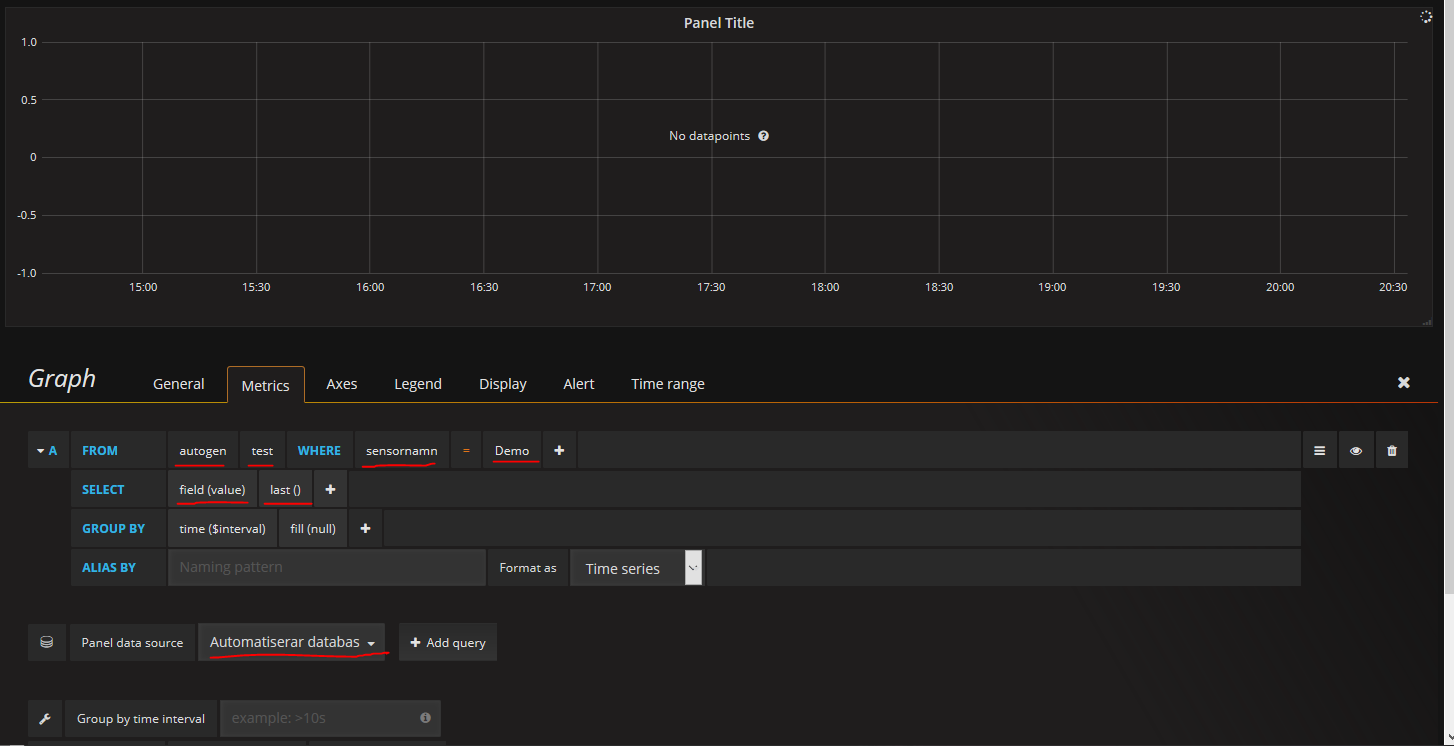Click the 20:30 time axis label

tap(1393, 287)
